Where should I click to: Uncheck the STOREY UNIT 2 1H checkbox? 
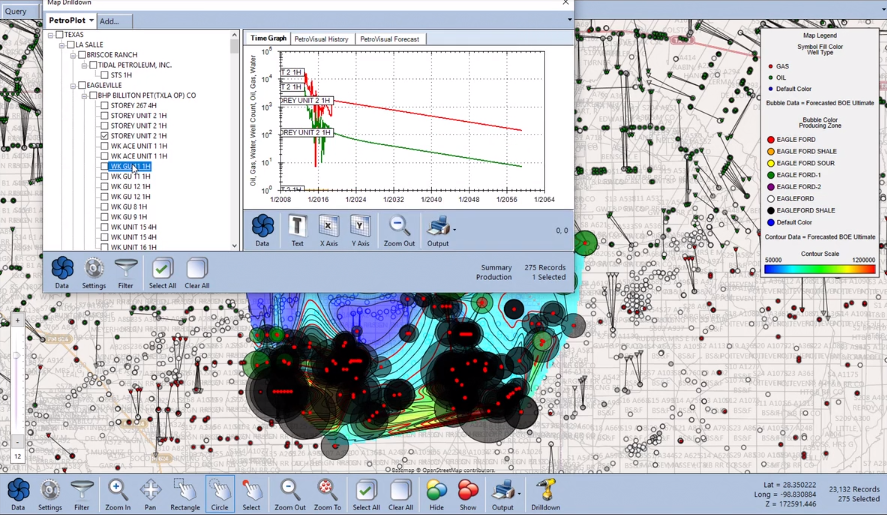click(x=105, y=136)
